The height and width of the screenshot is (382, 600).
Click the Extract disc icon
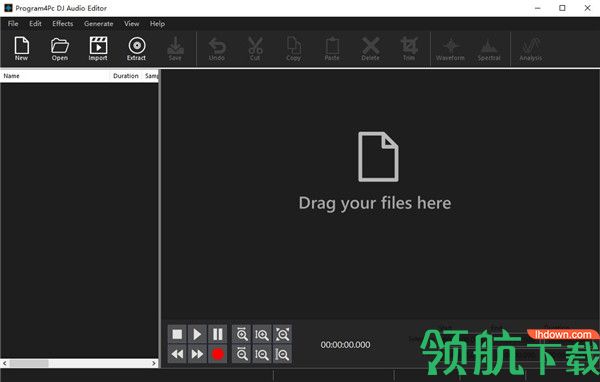[137, 48]
